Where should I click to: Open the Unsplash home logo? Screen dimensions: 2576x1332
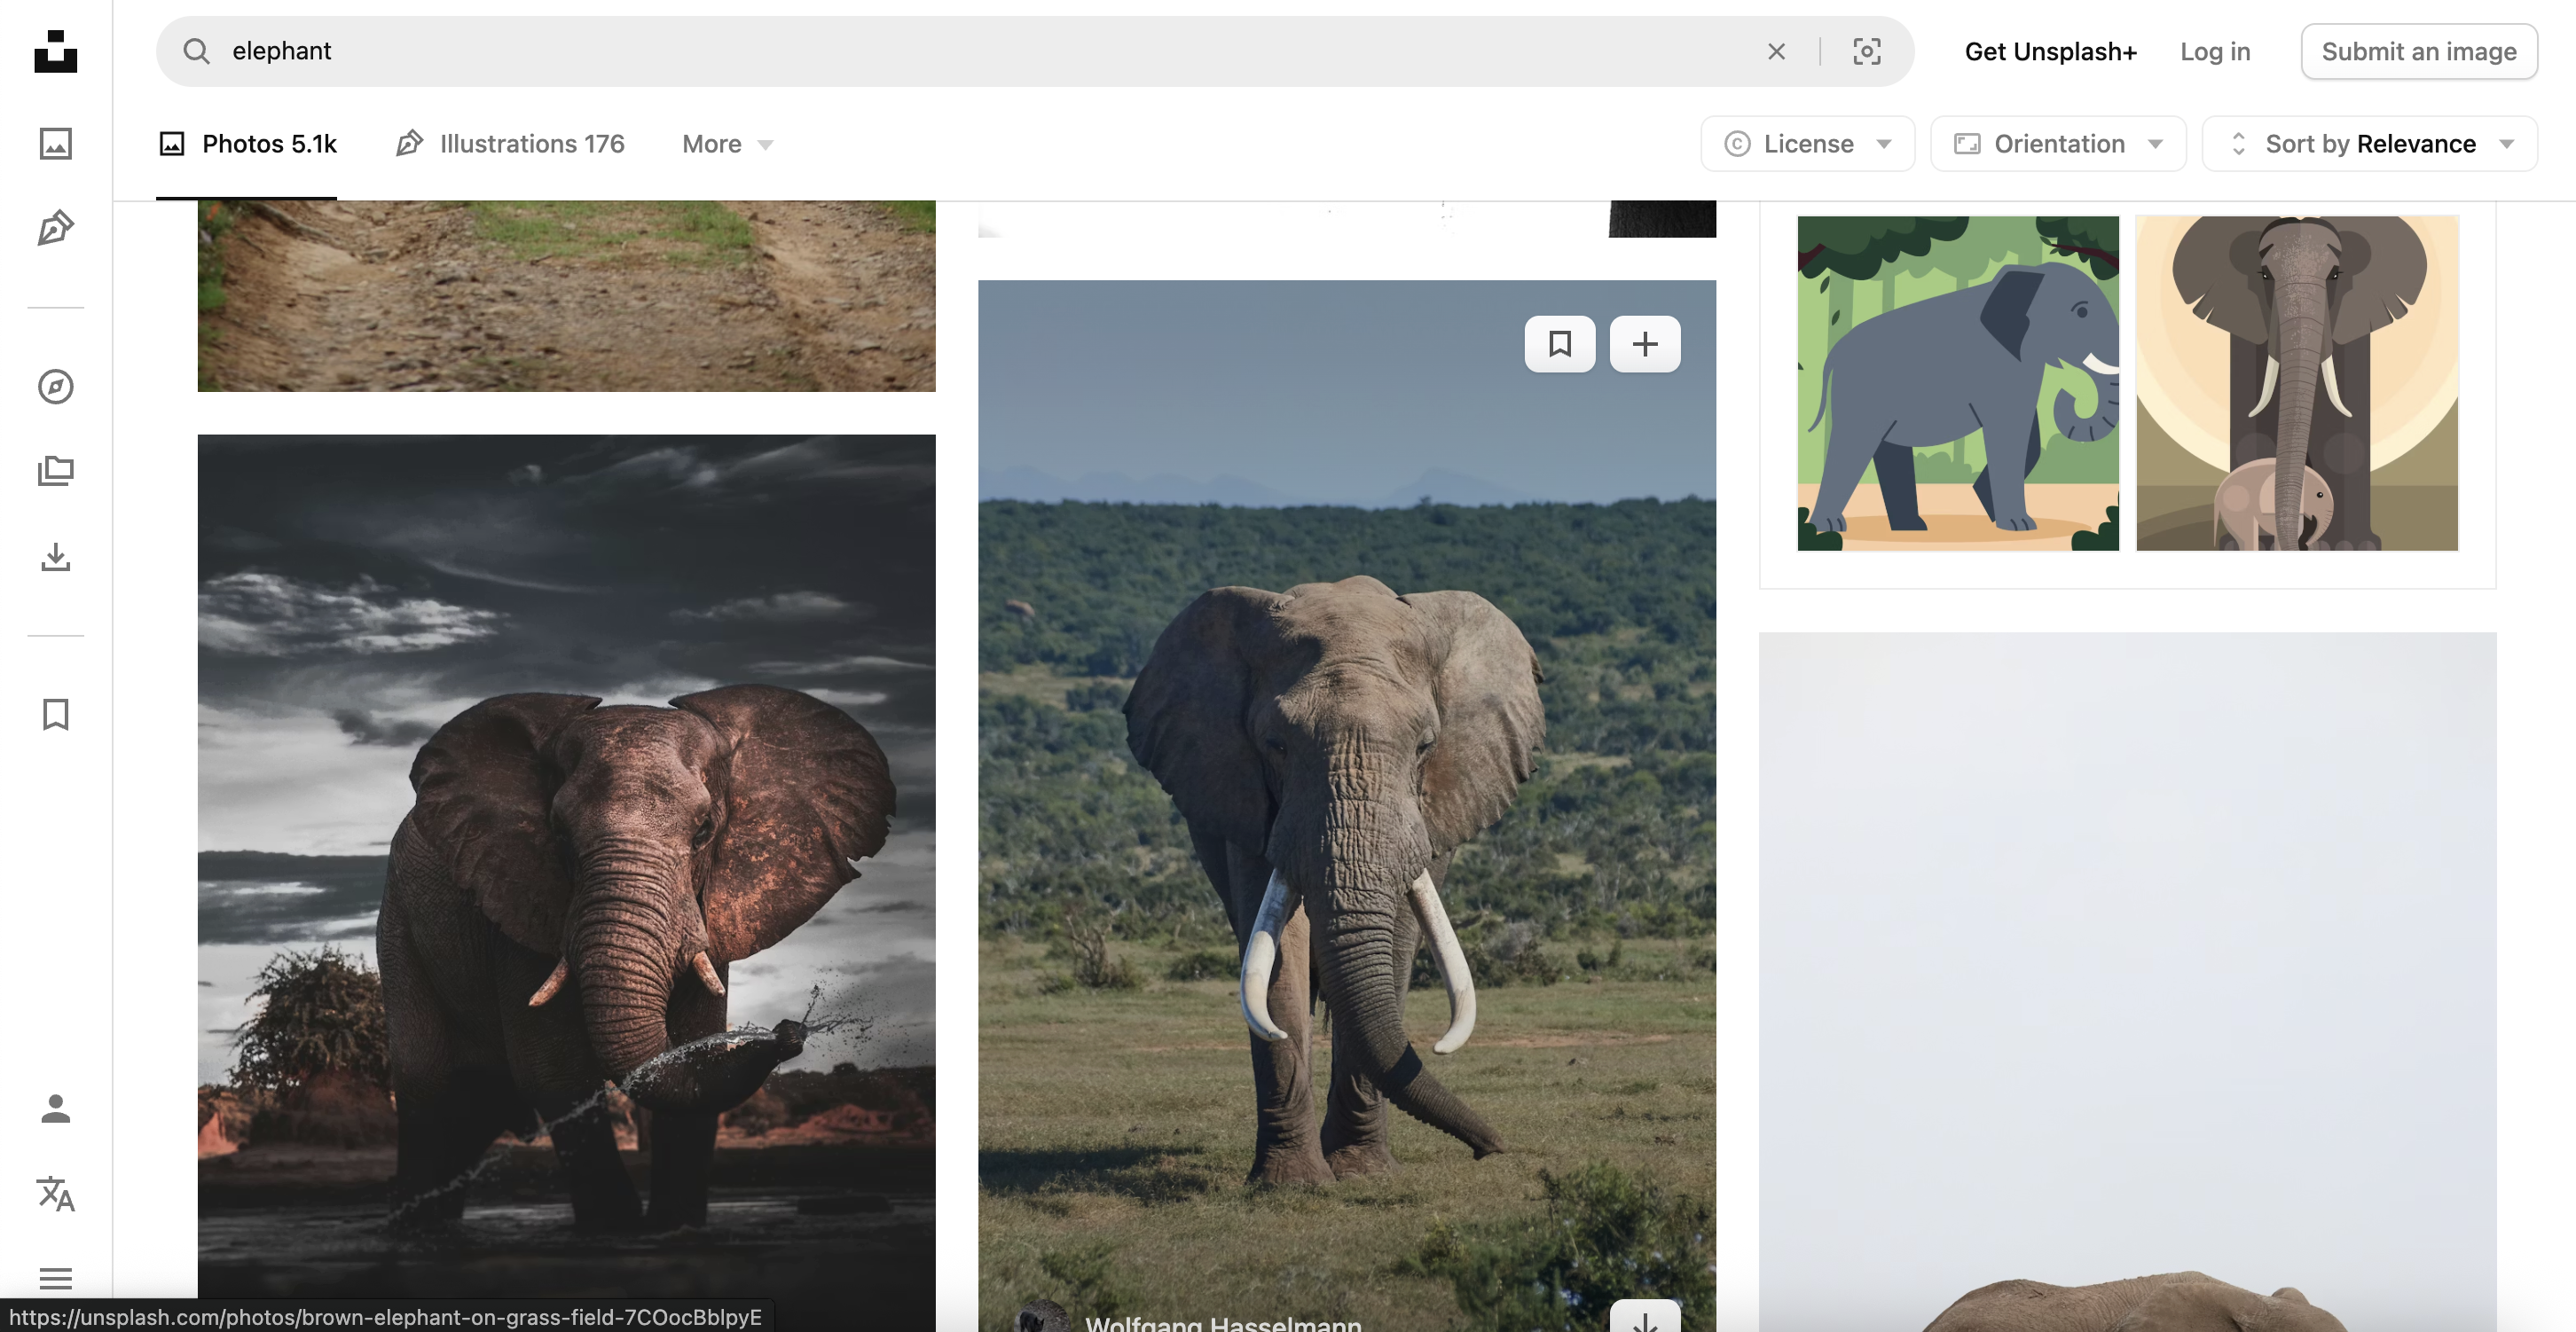pyautogui.click(x=56, y=51)
